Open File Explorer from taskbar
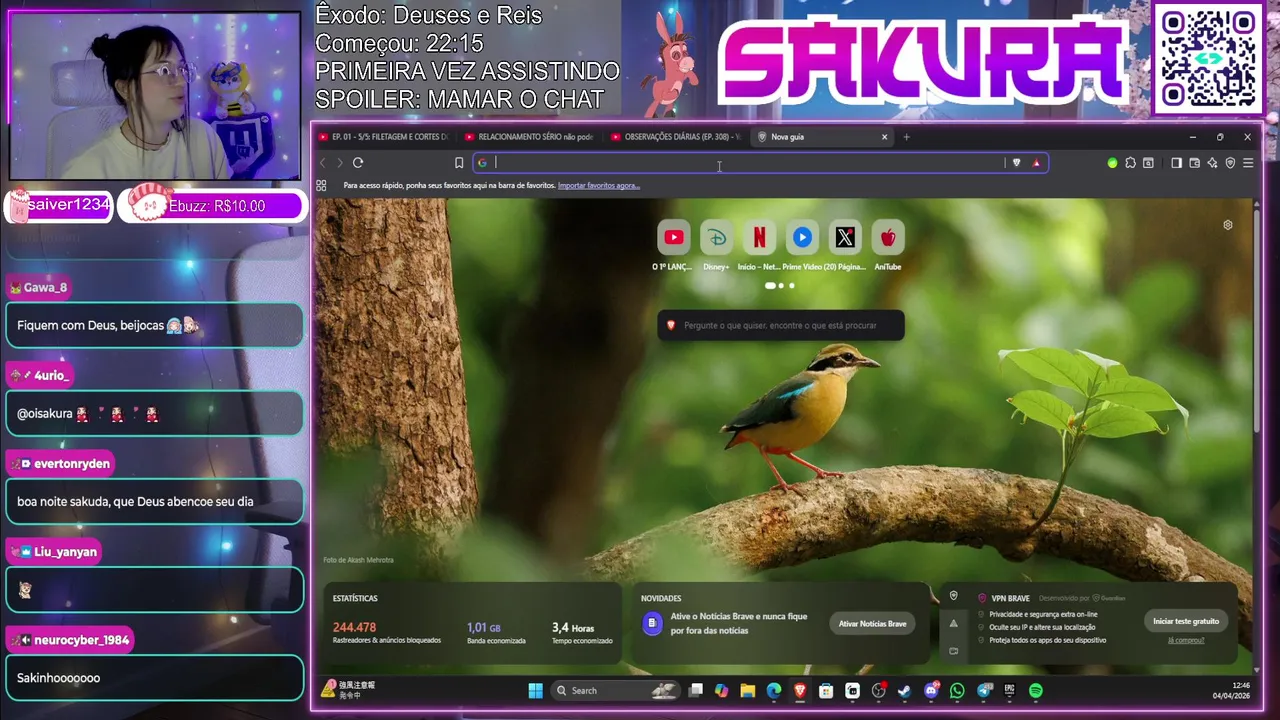 [747, 691]
